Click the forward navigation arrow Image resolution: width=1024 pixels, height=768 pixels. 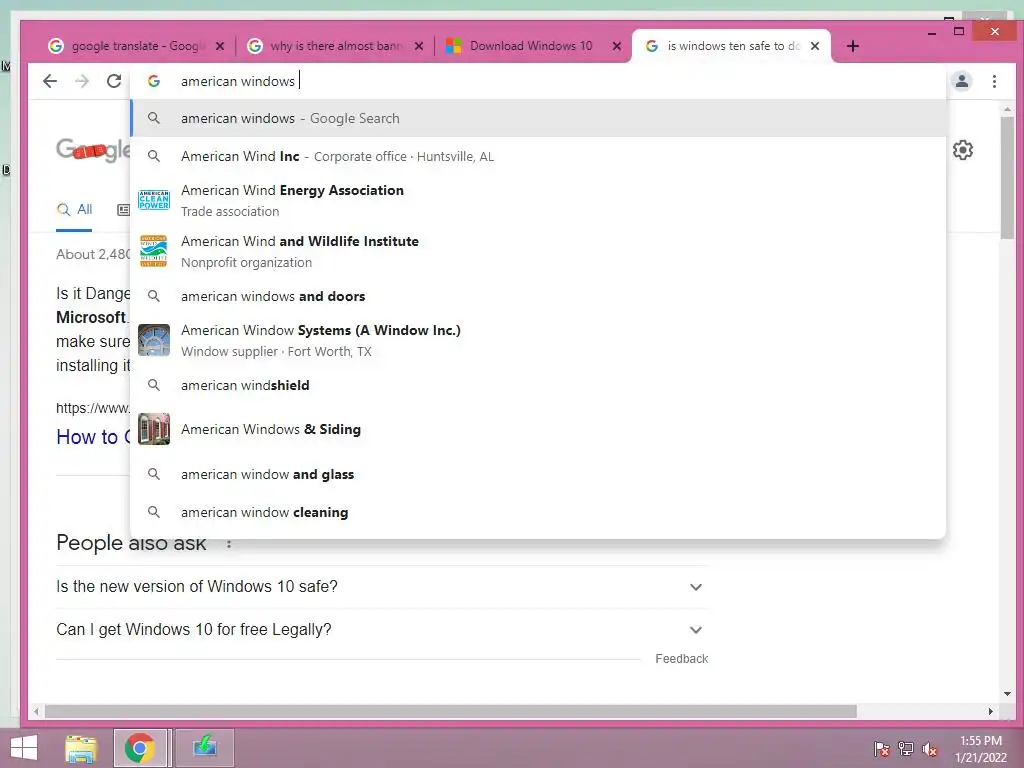(82, 81)
